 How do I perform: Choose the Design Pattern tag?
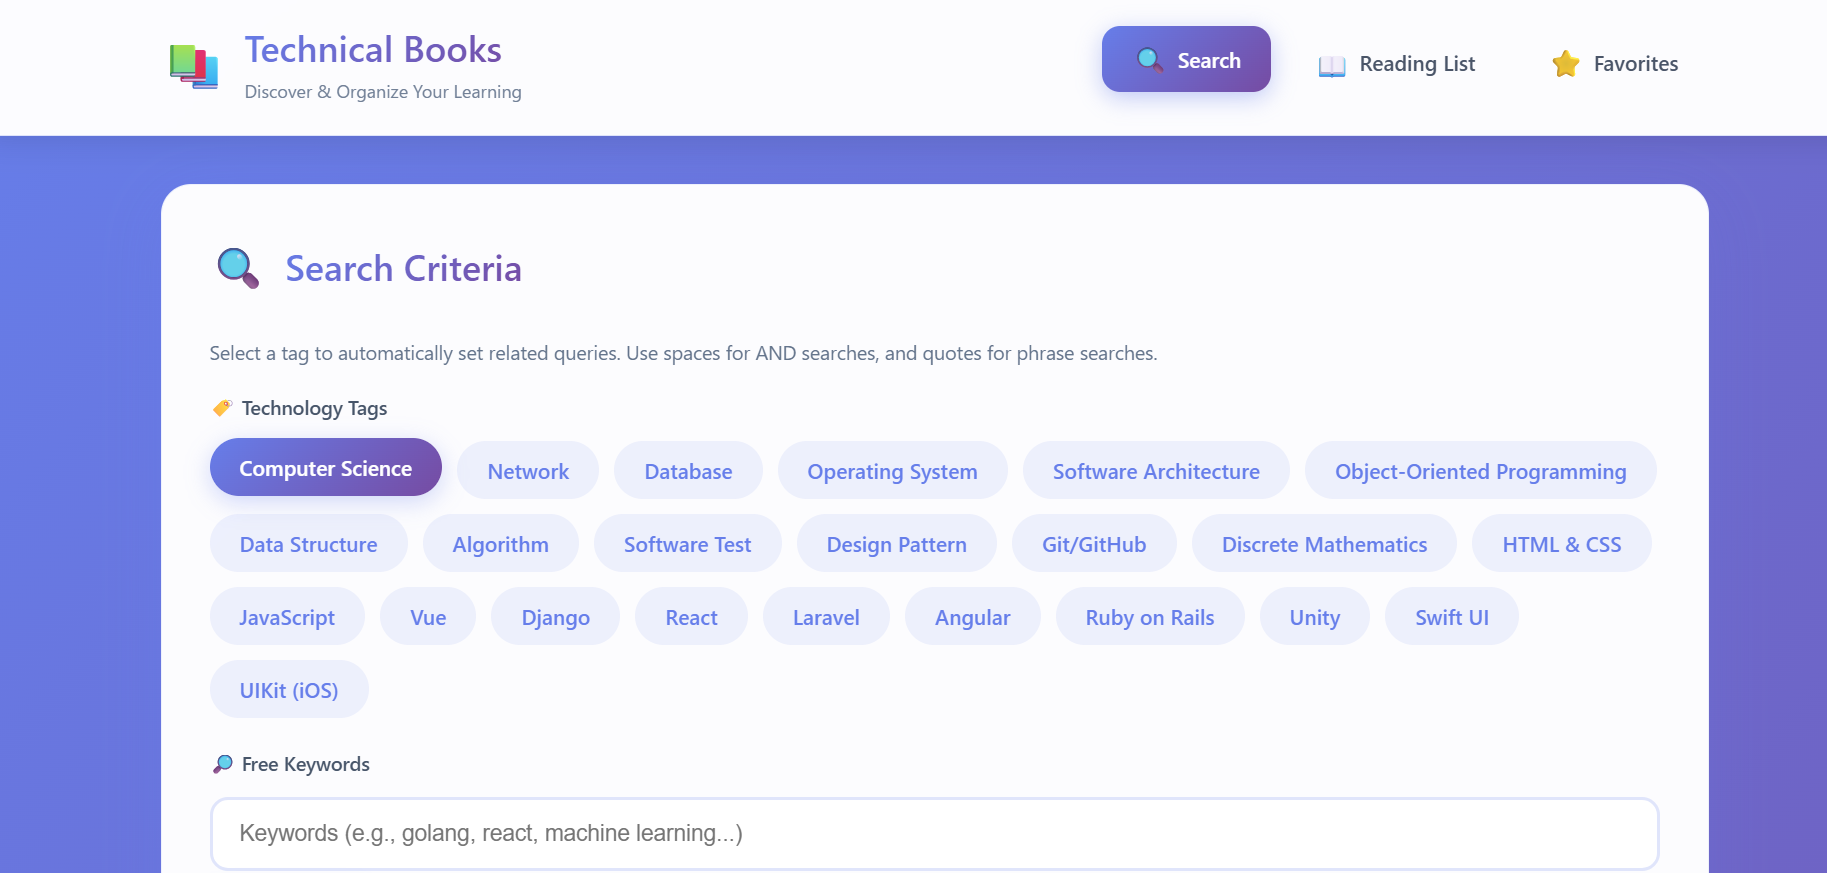point(896,543)
